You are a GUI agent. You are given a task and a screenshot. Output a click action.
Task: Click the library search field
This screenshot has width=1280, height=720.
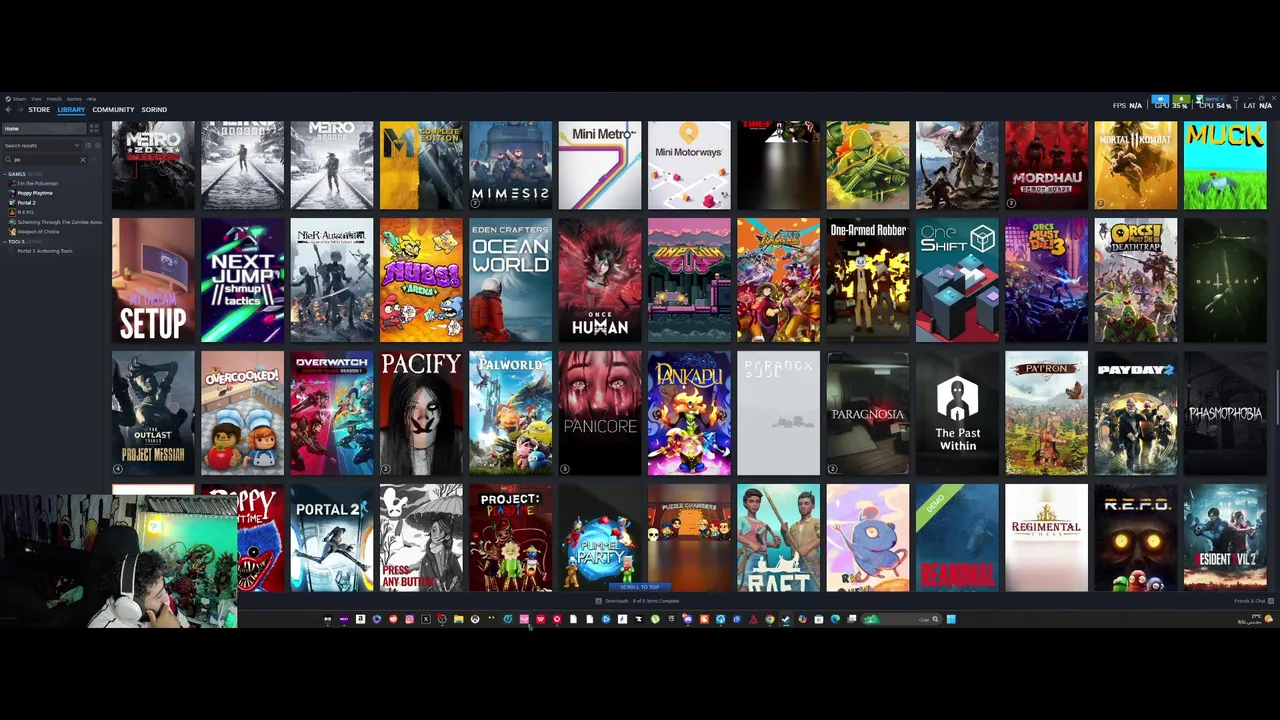pyautogui.click(x=45, y=160)
